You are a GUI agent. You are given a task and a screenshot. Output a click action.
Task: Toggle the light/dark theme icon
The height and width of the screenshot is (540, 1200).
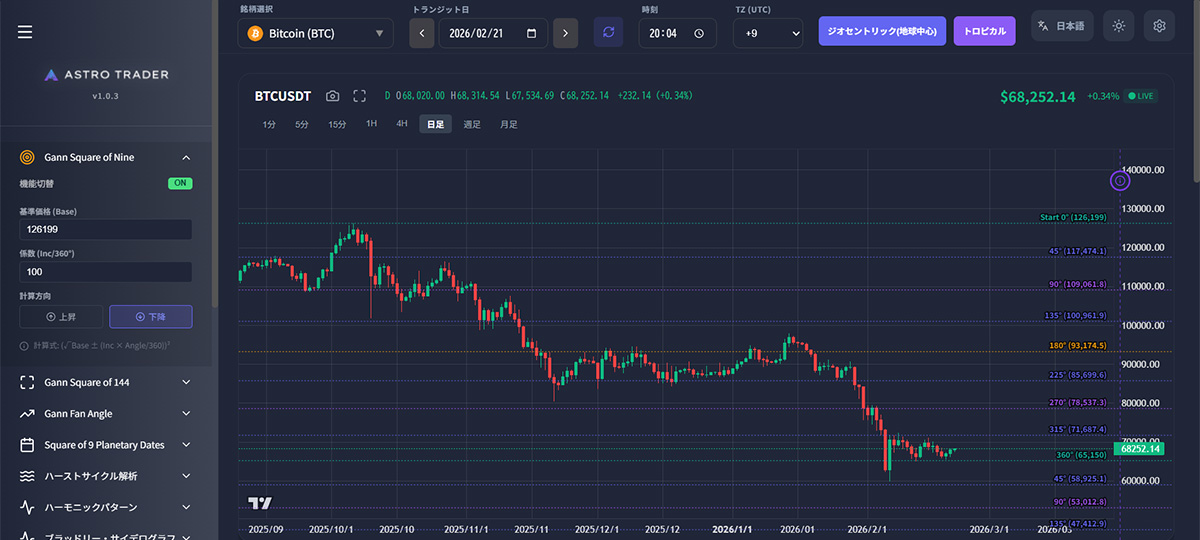[x=1118, y=27]
